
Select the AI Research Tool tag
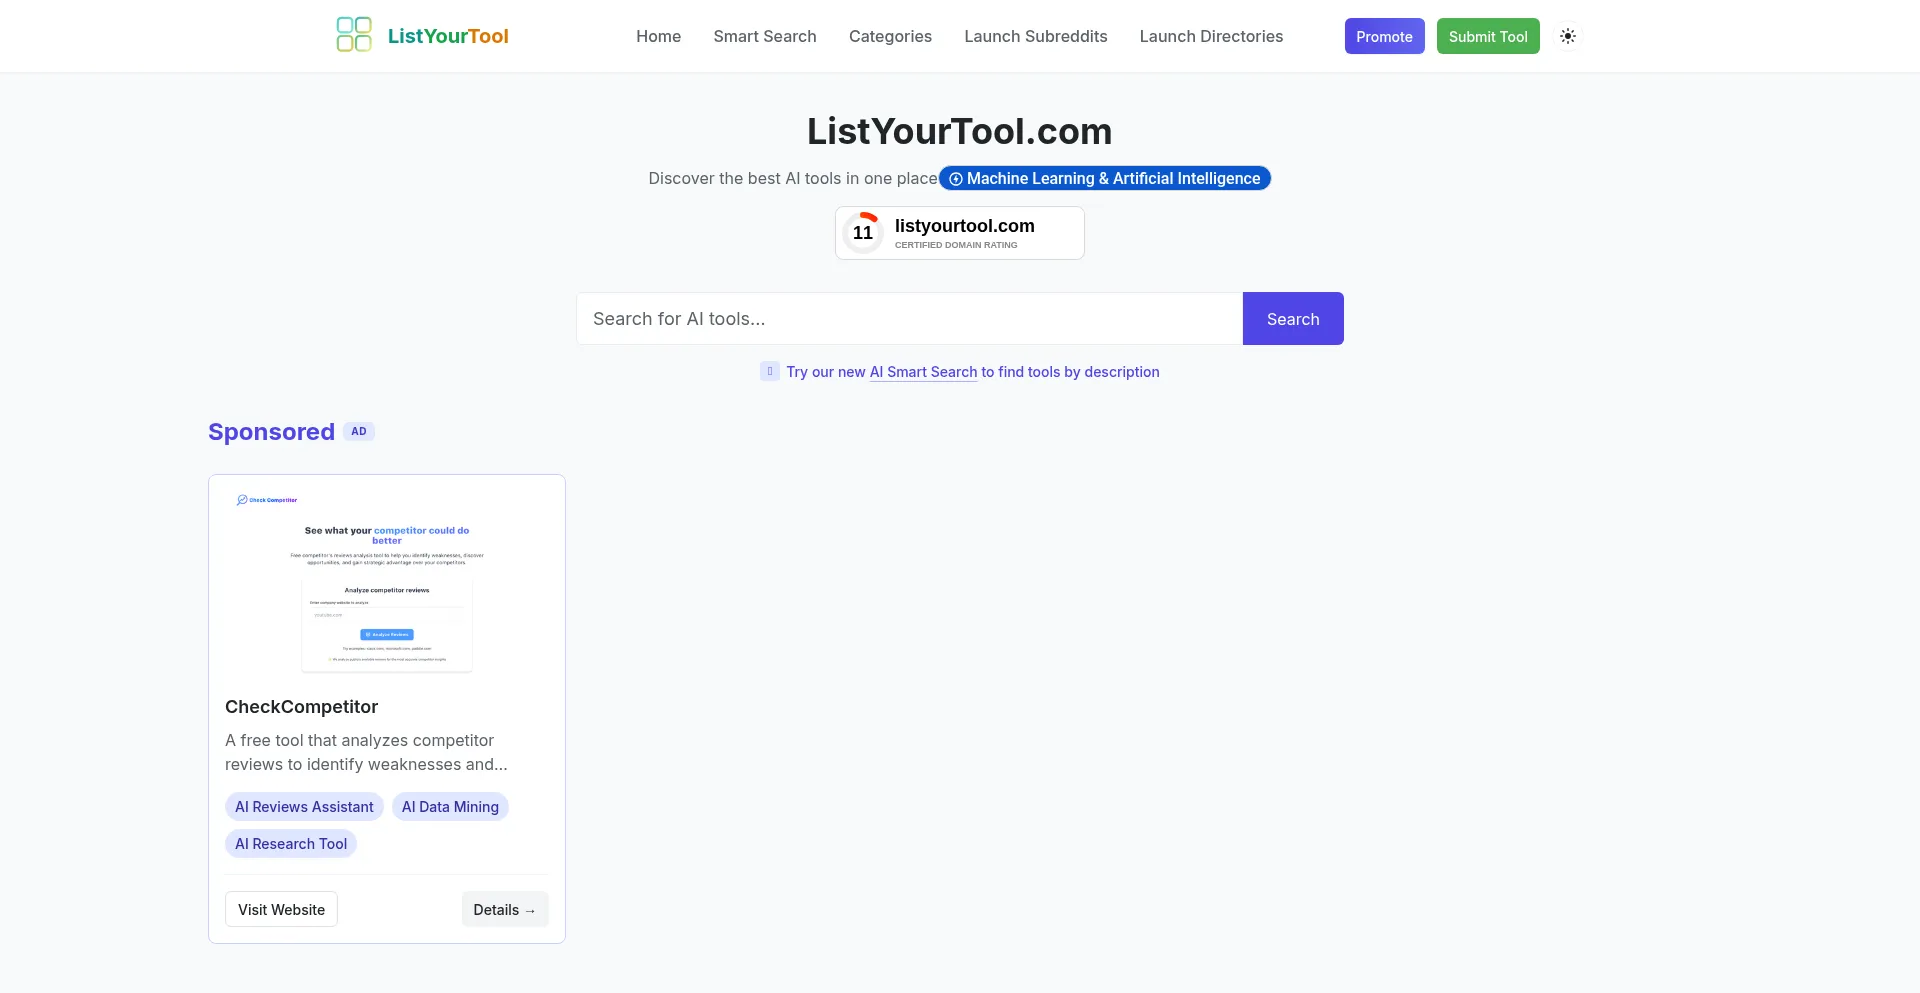291,844
